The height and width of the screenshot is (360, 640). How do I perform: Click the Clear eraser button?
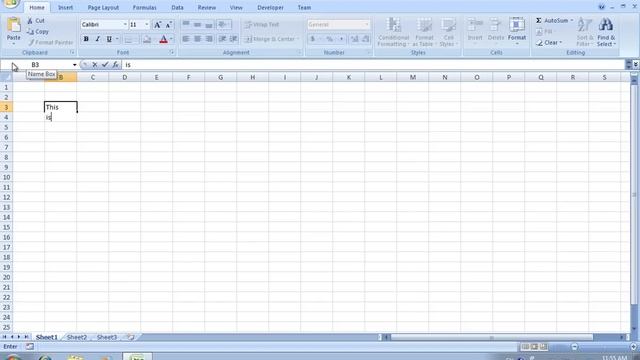[549, 42]
